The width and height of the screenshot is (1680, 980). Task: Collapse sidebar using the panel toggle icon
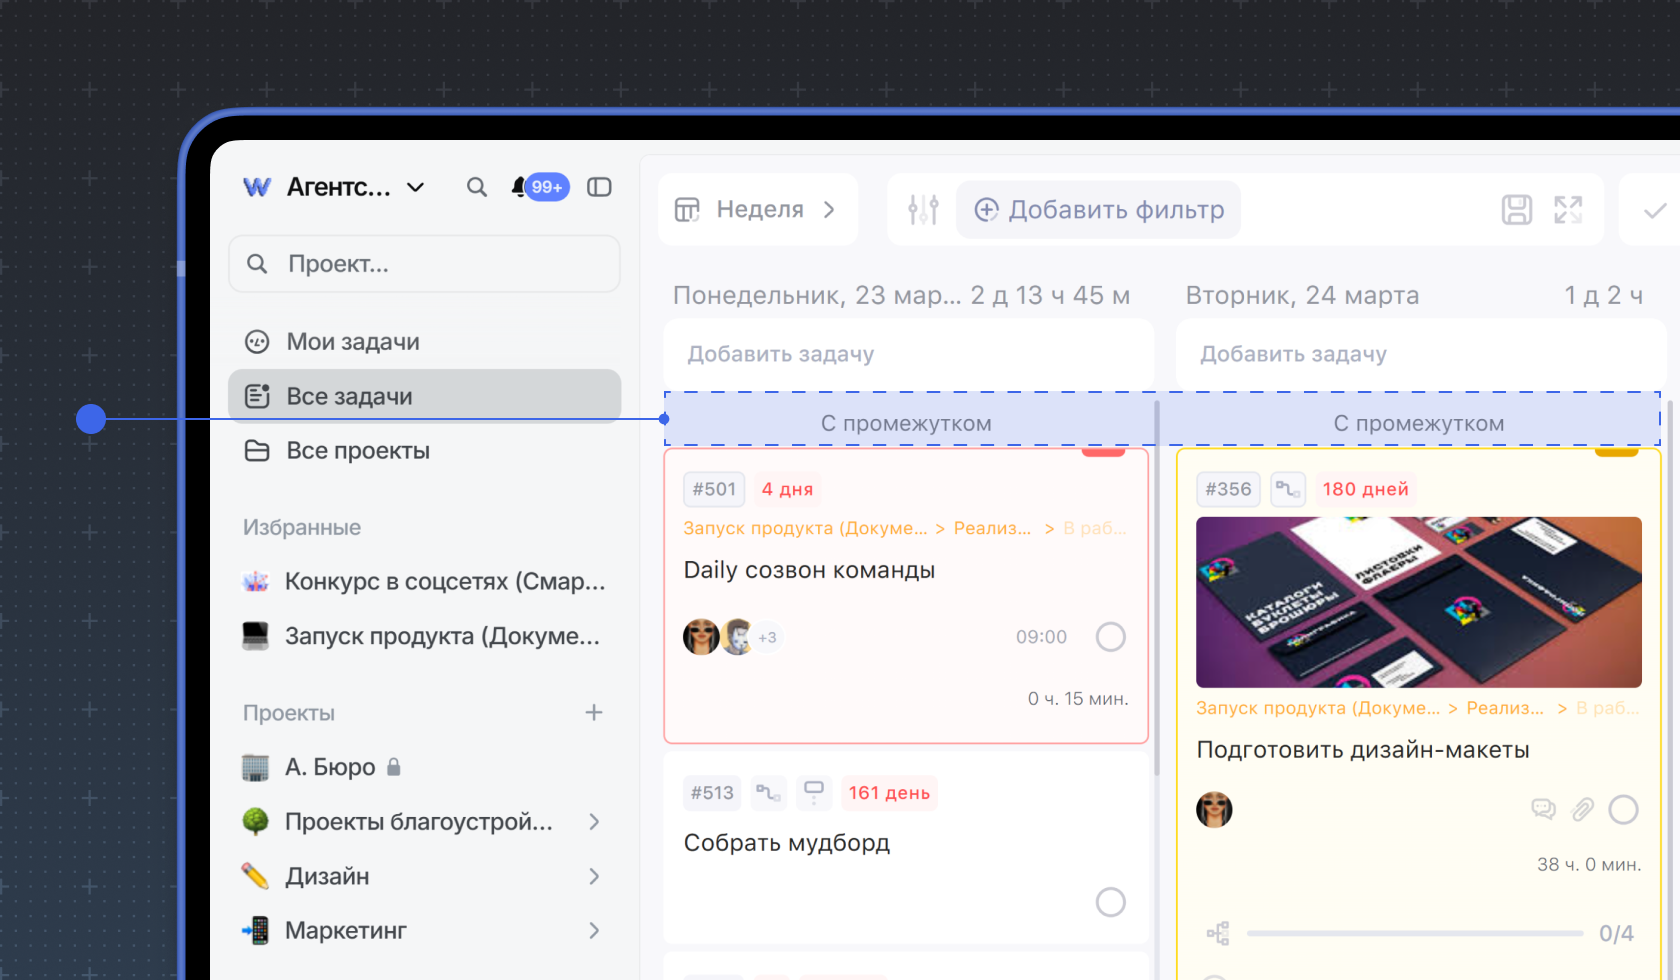tap(599, 187)
